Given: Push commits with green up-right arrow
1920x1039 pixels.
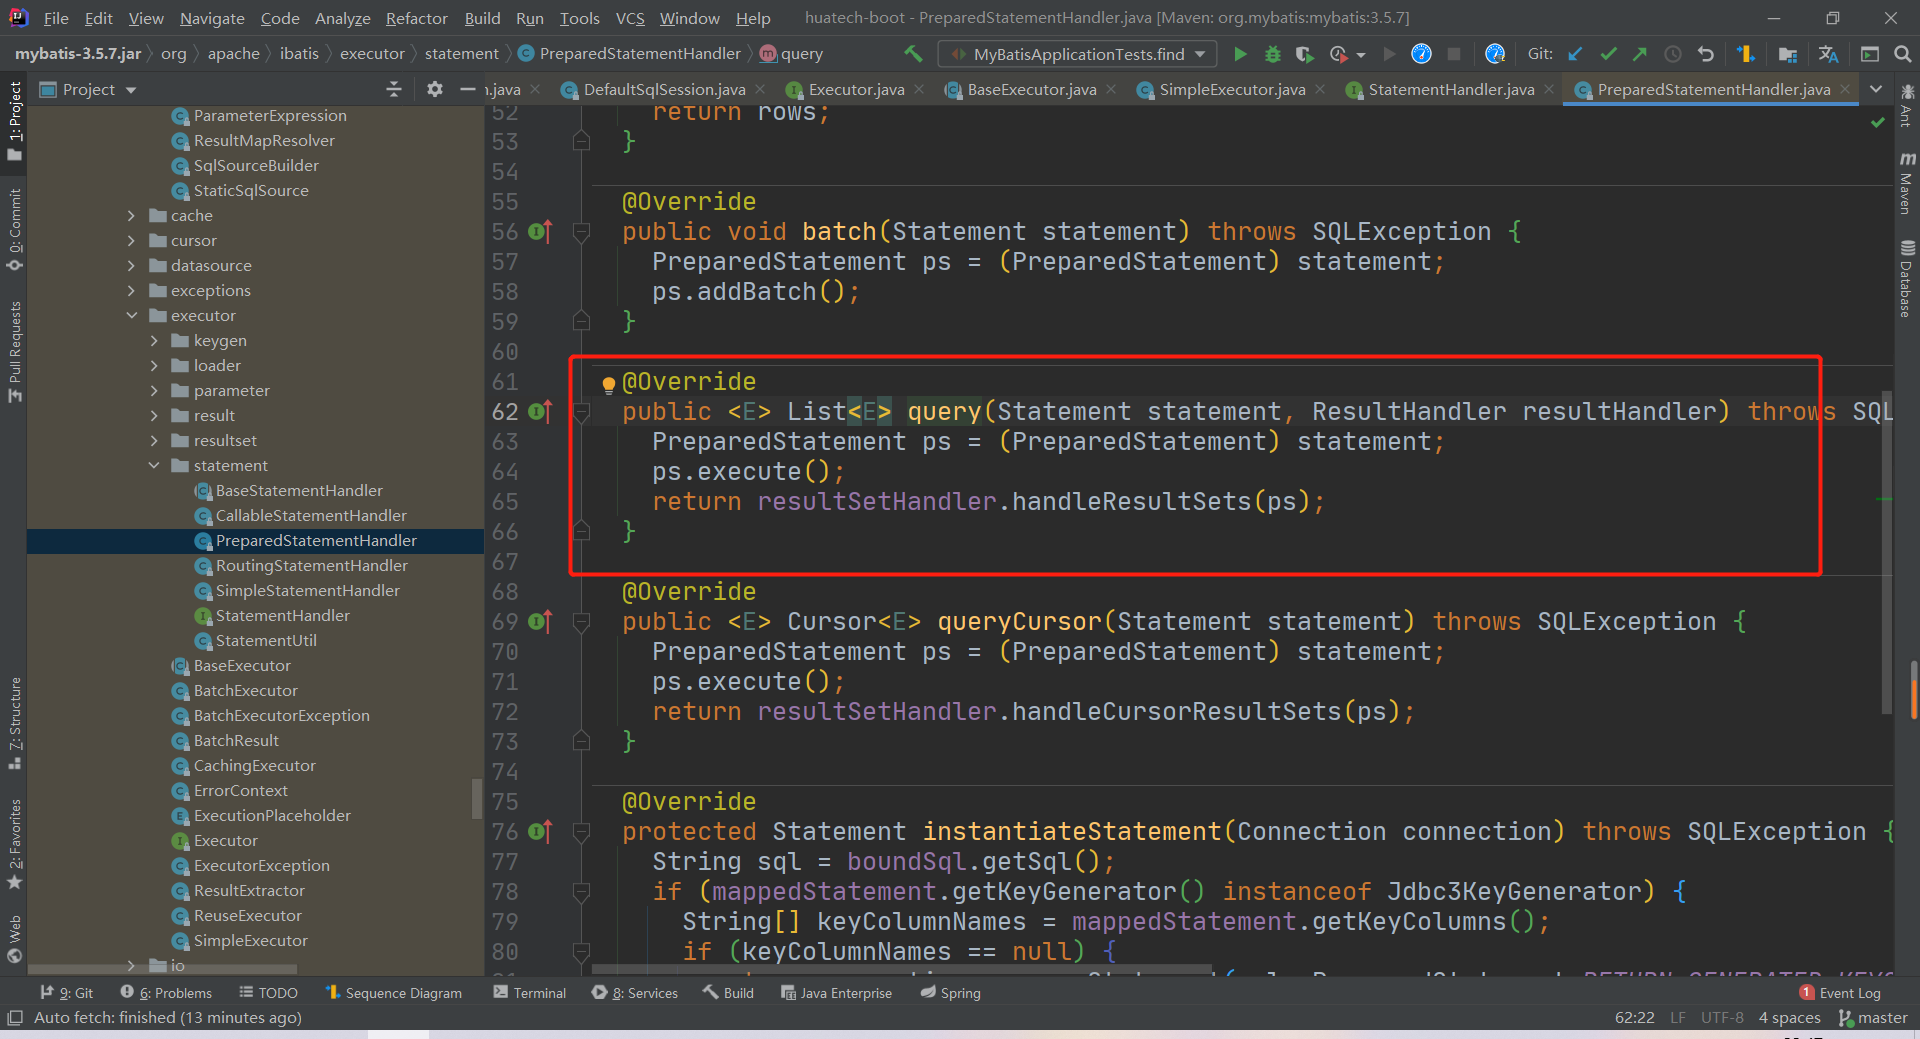Looking at the screenshot, I should point(1640,54).
